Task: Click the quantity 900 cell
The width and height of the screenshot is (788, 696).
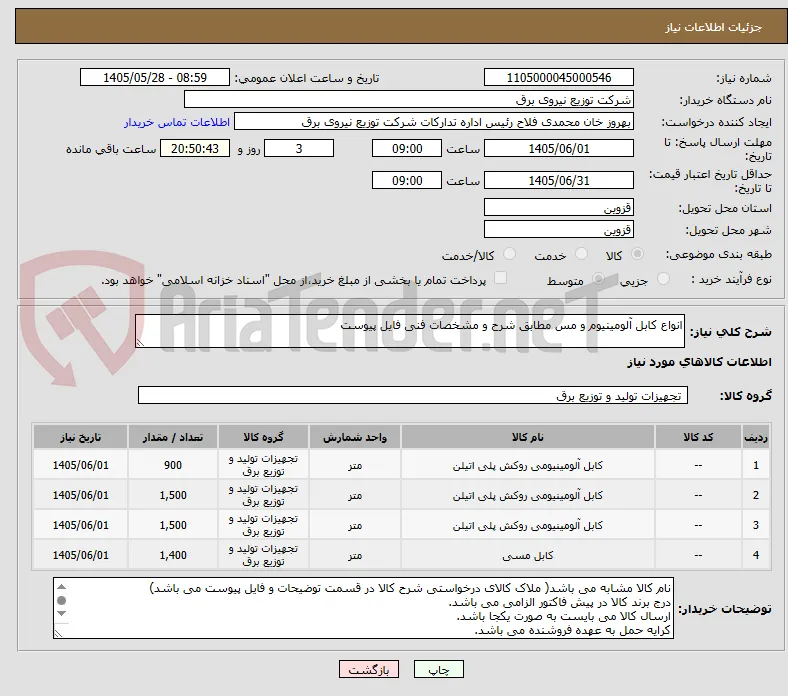Action: [x=173, y=465]
